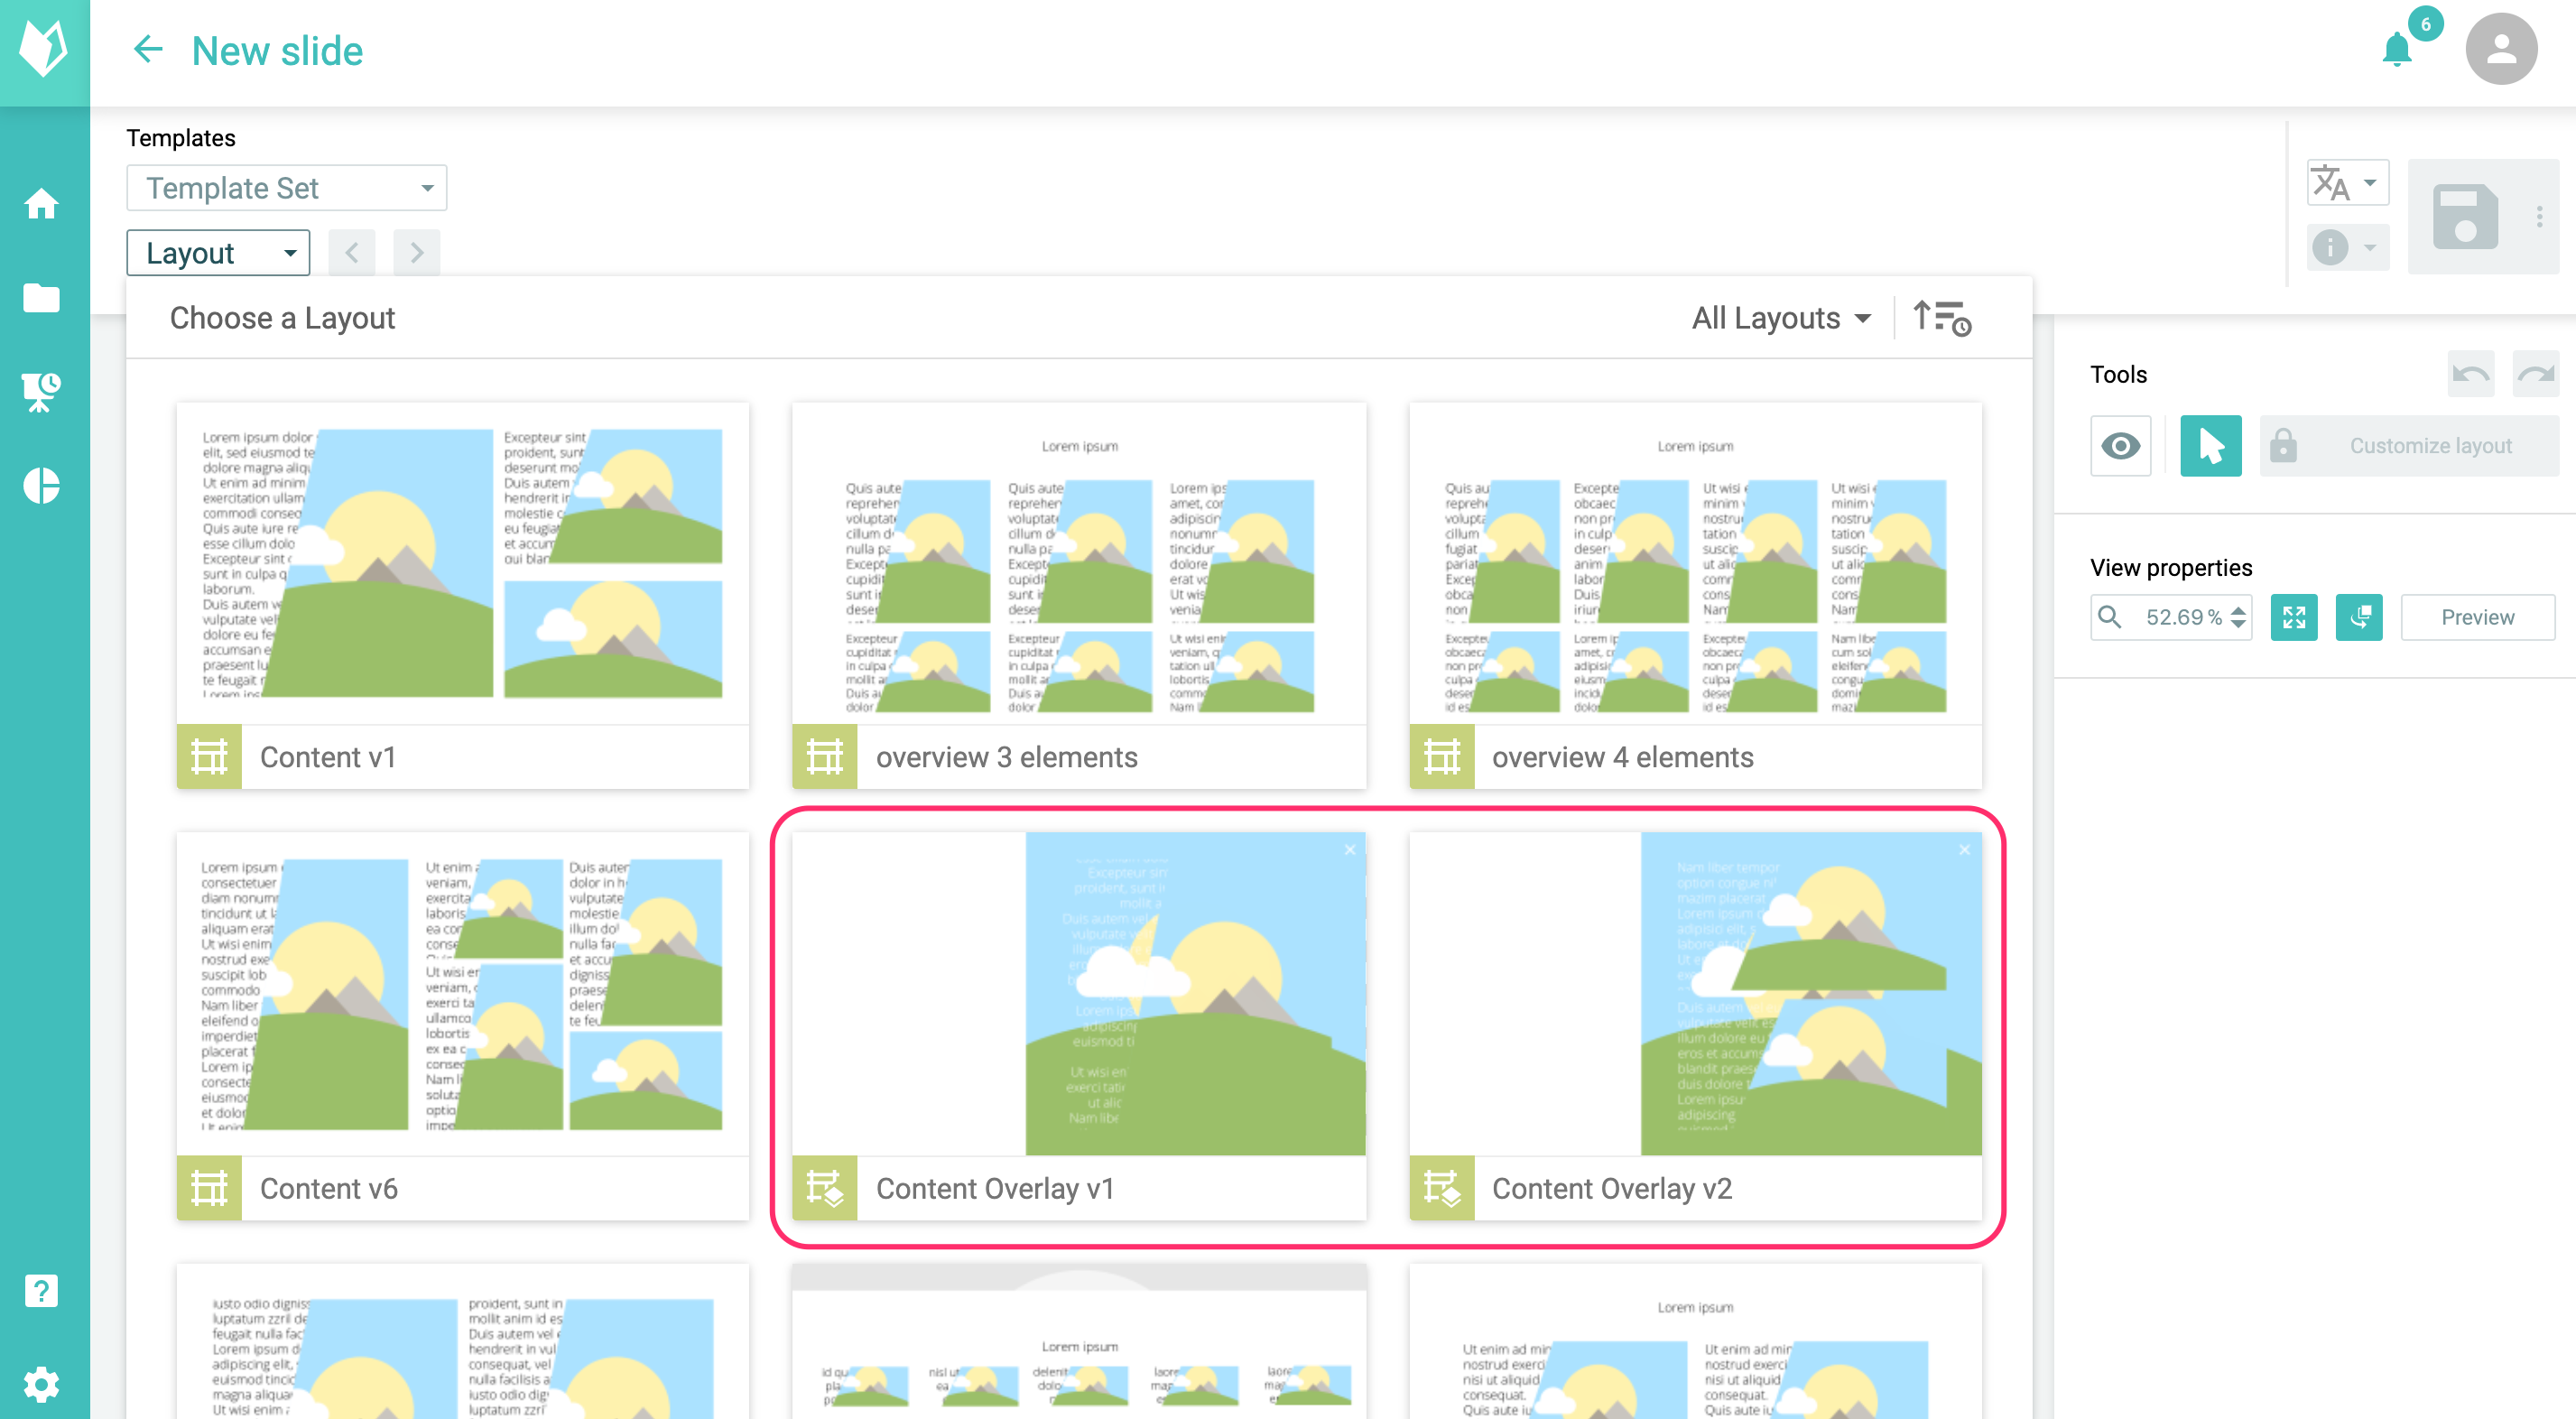
Task: Click the zoom percentage stepper arrows
Action: click(2238, 617)
